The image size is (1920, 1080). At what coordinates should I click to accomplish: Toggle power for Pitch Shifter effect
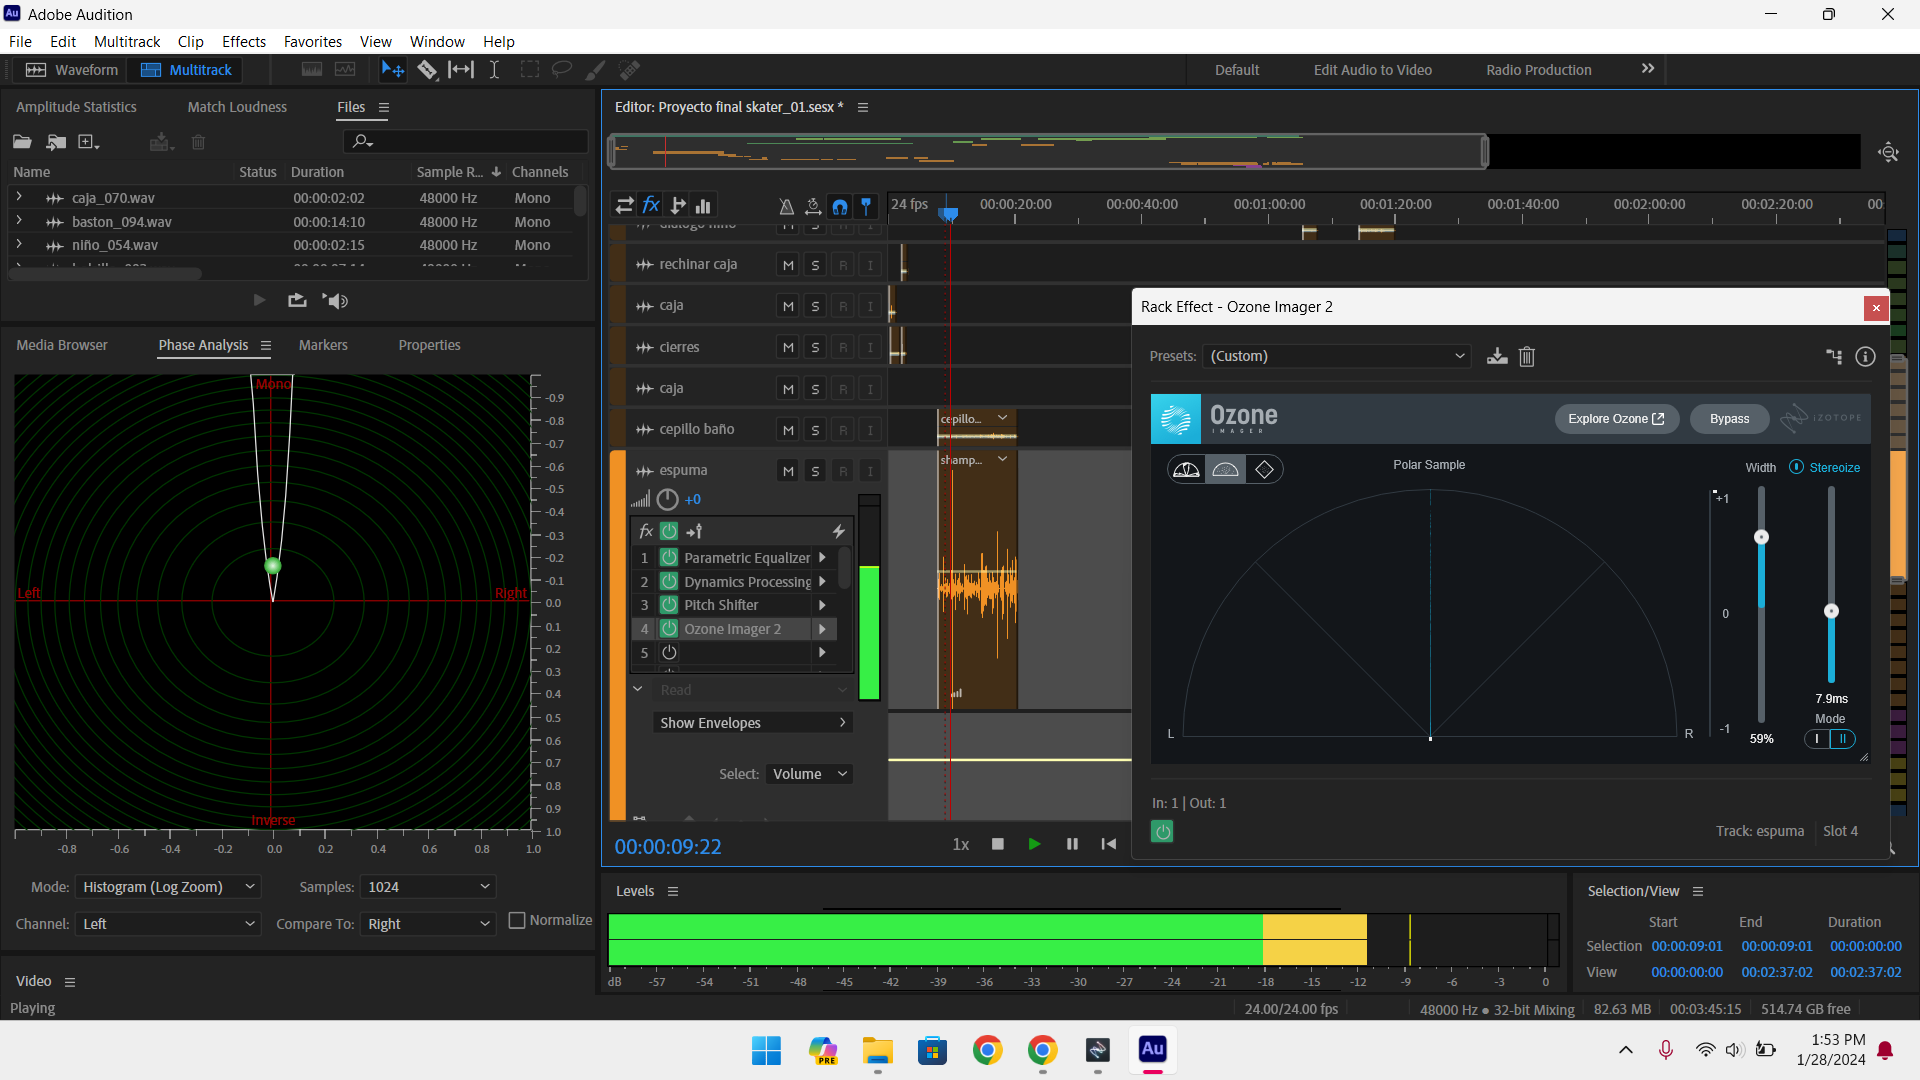coord(669,605)
